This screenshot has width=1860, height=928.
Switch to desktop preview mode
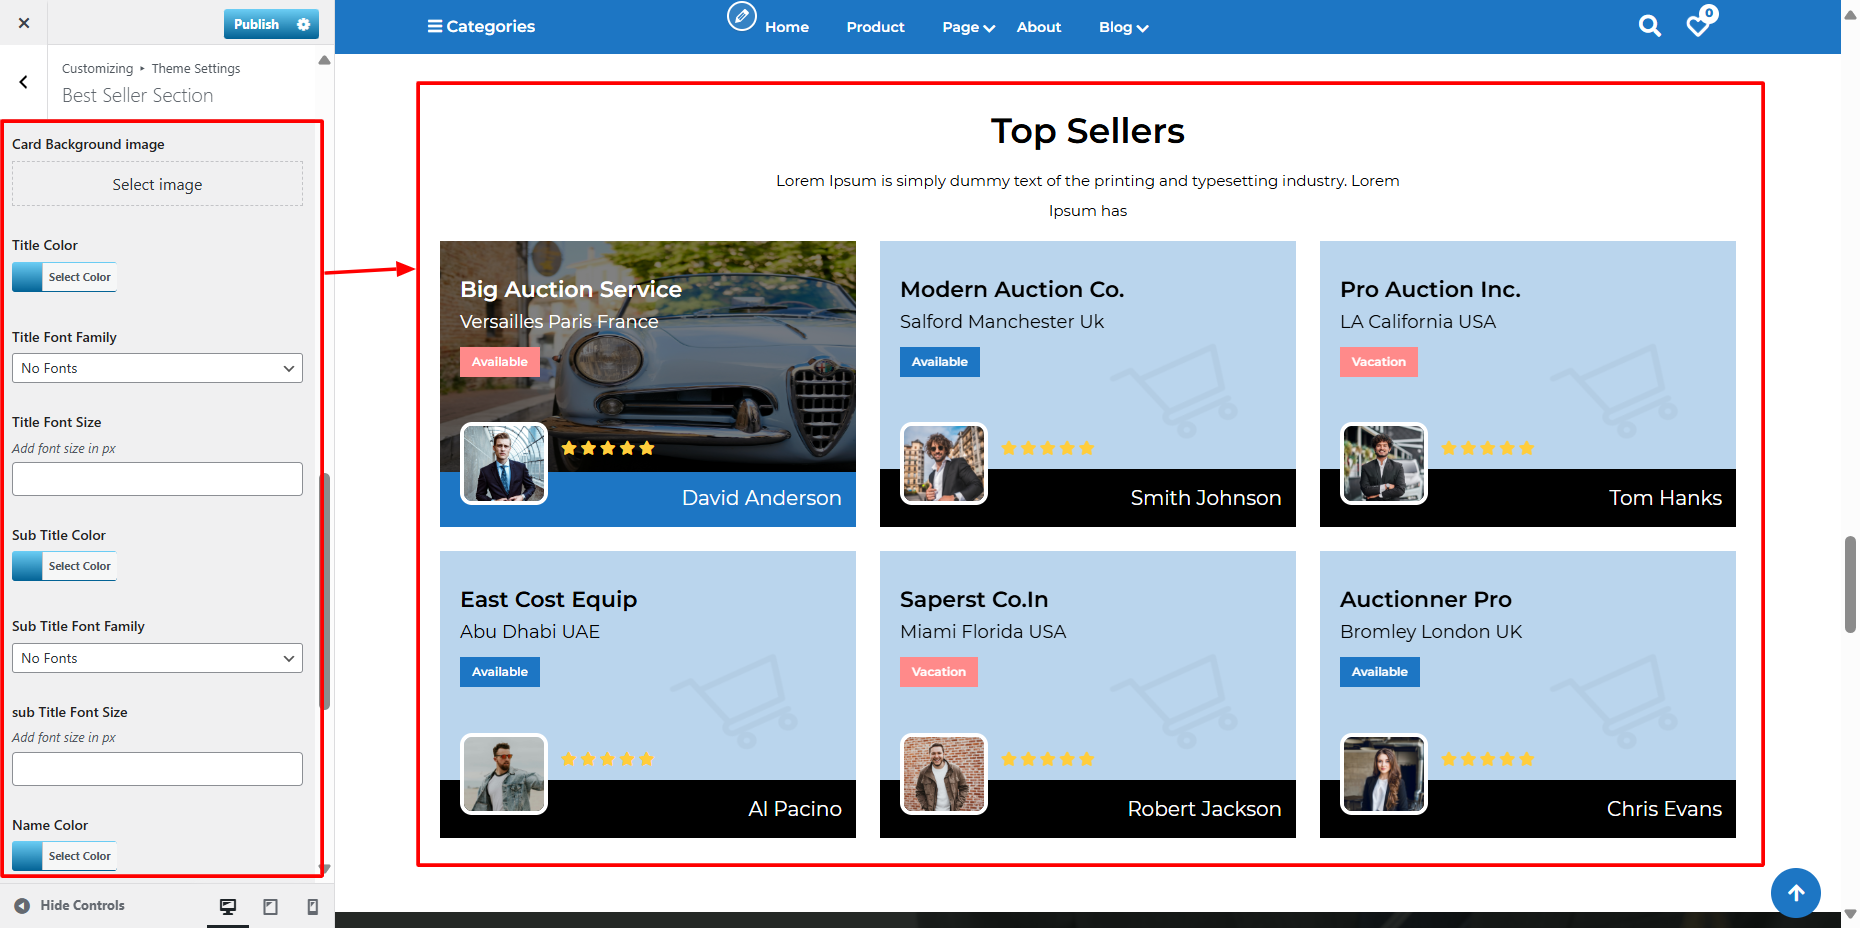click(228, 906)
